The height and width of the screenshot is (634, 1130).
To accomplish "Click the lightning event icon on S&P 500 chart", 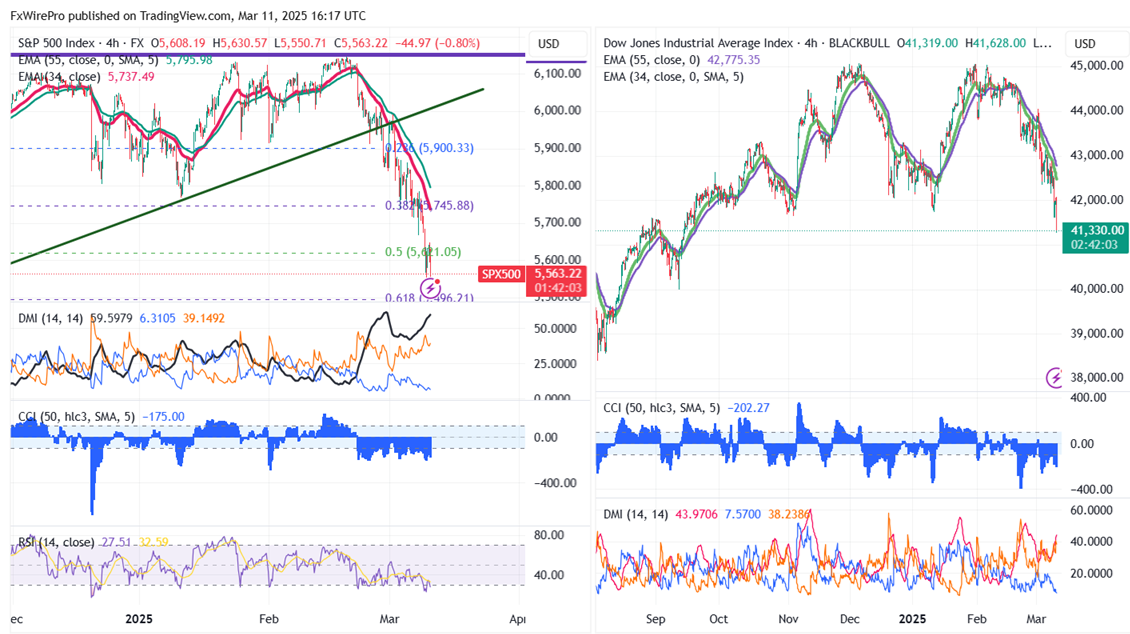I will click(x=431, y=288).
